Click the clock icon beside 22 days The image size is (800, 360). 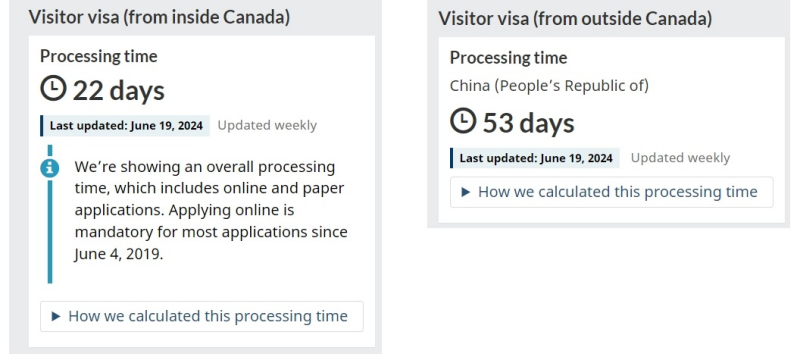click(53, 89)
